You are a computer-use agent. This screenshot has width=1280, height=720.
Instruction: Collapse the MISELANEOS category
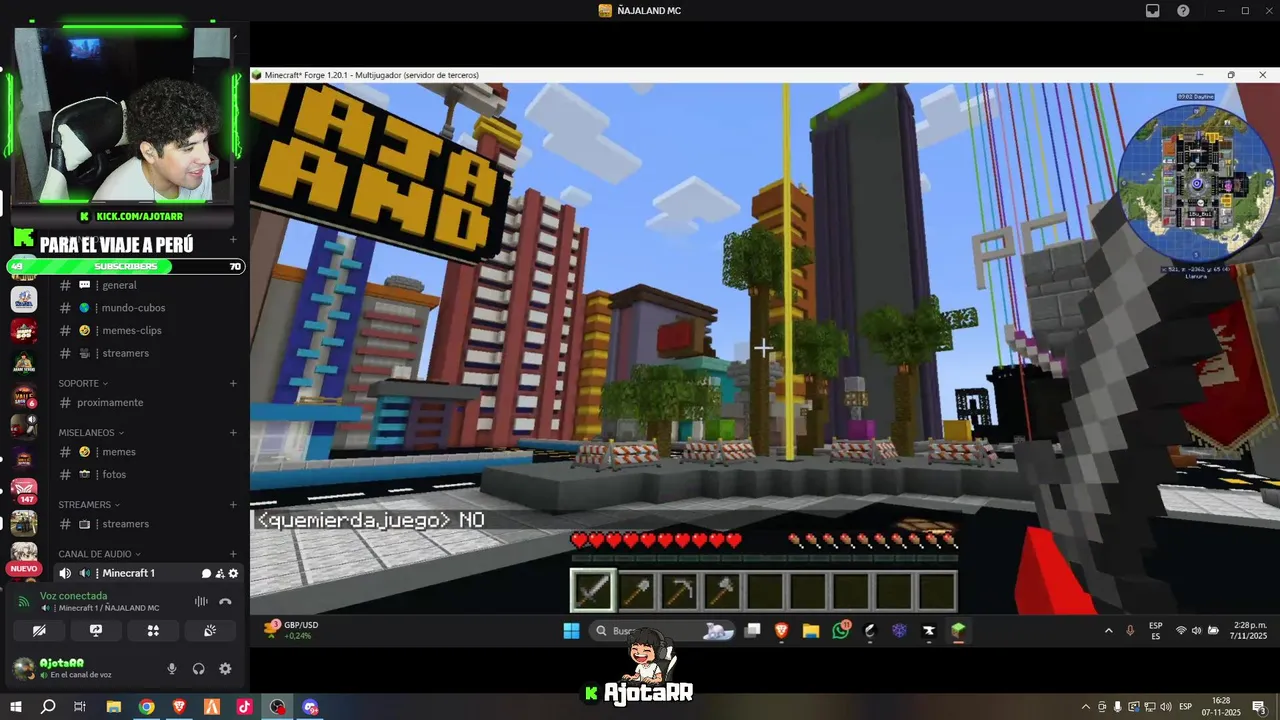coord(92,433)
